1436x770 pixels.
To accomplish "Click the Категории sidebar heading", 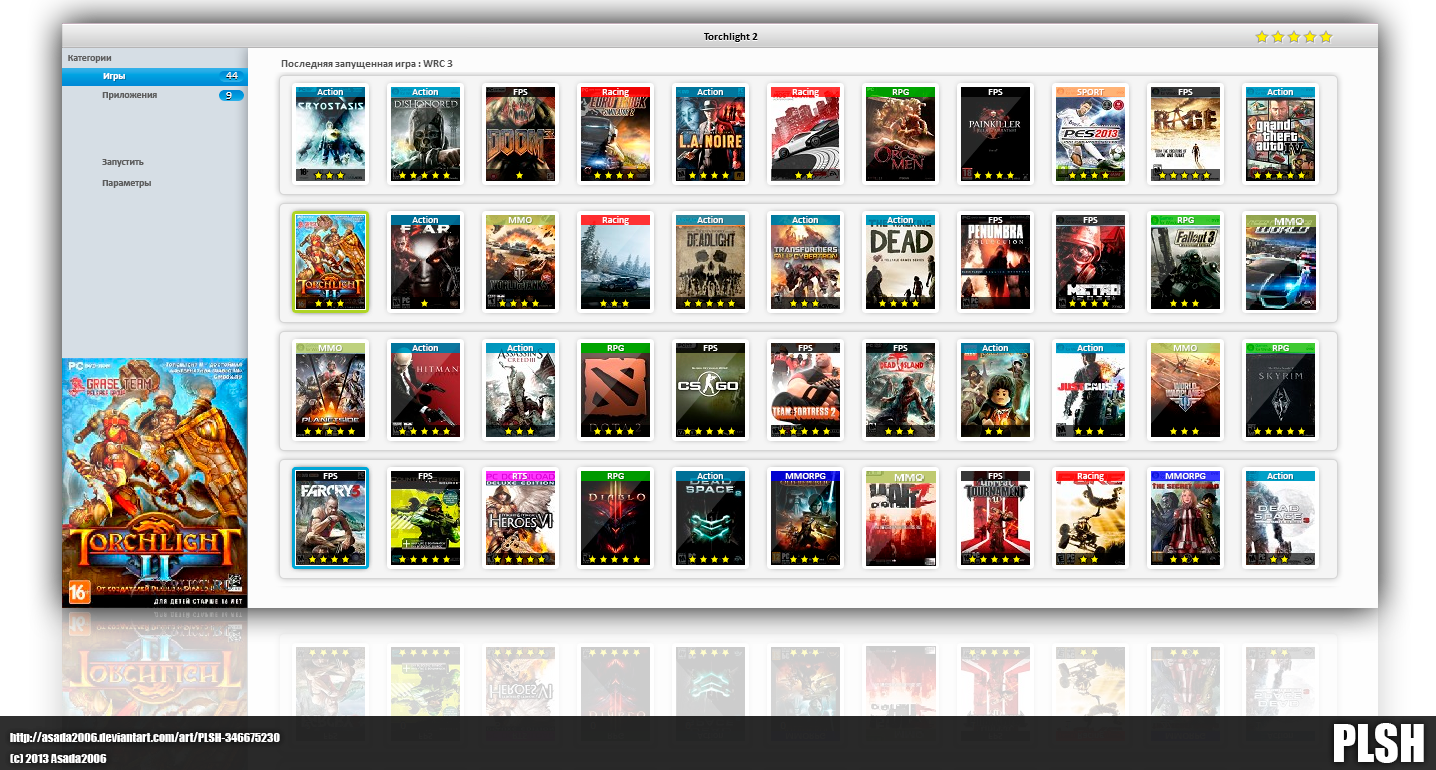I will coord(90,58).
